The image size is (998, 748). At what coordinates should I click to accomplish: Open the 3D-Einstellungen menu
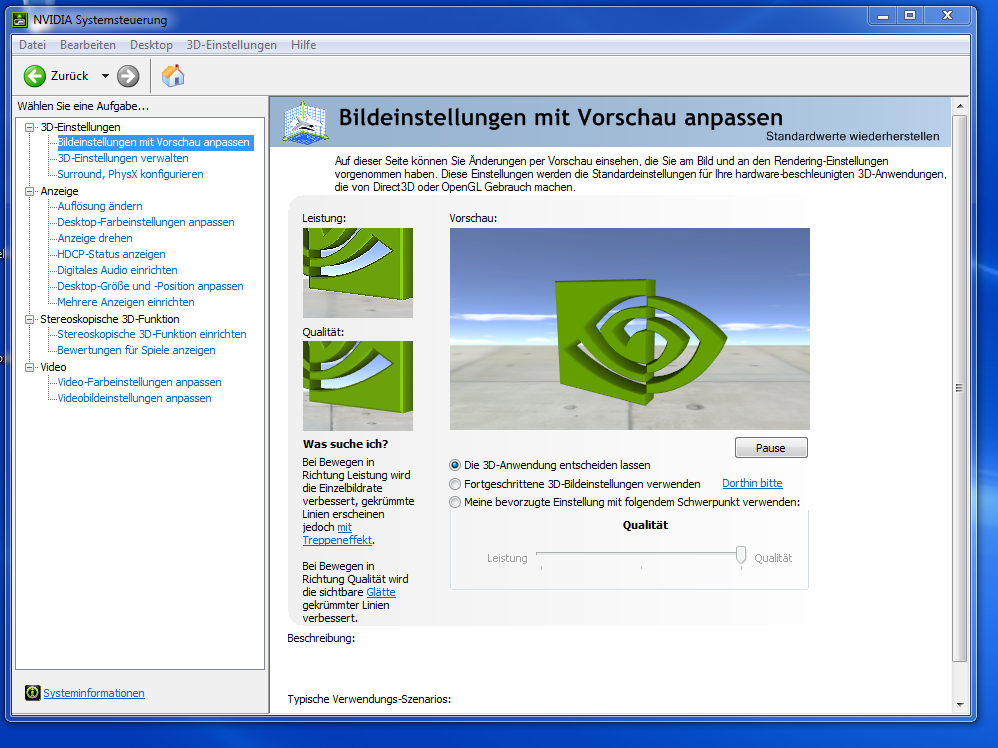(x=232, y=45)
